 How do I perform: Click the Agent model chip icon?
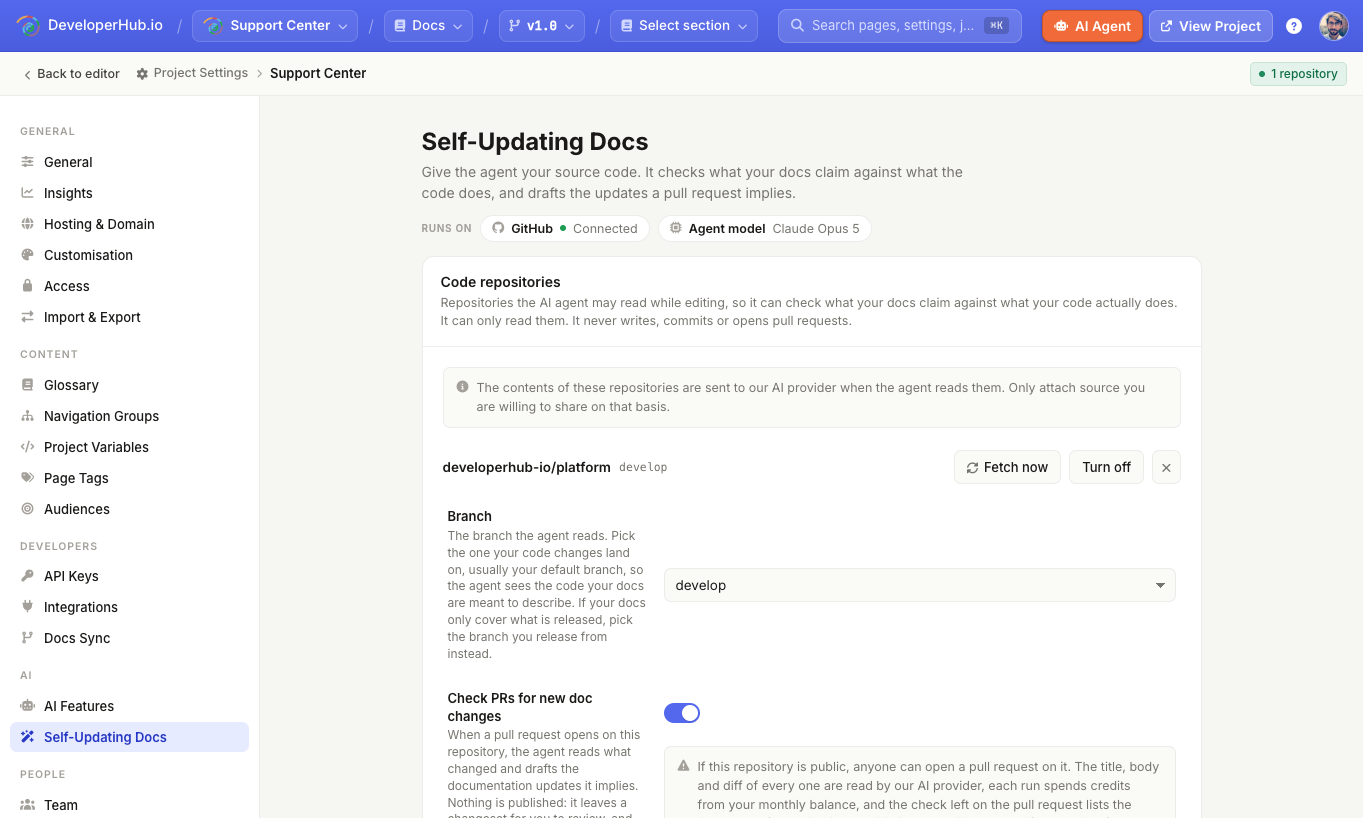(x=676, y=229)
